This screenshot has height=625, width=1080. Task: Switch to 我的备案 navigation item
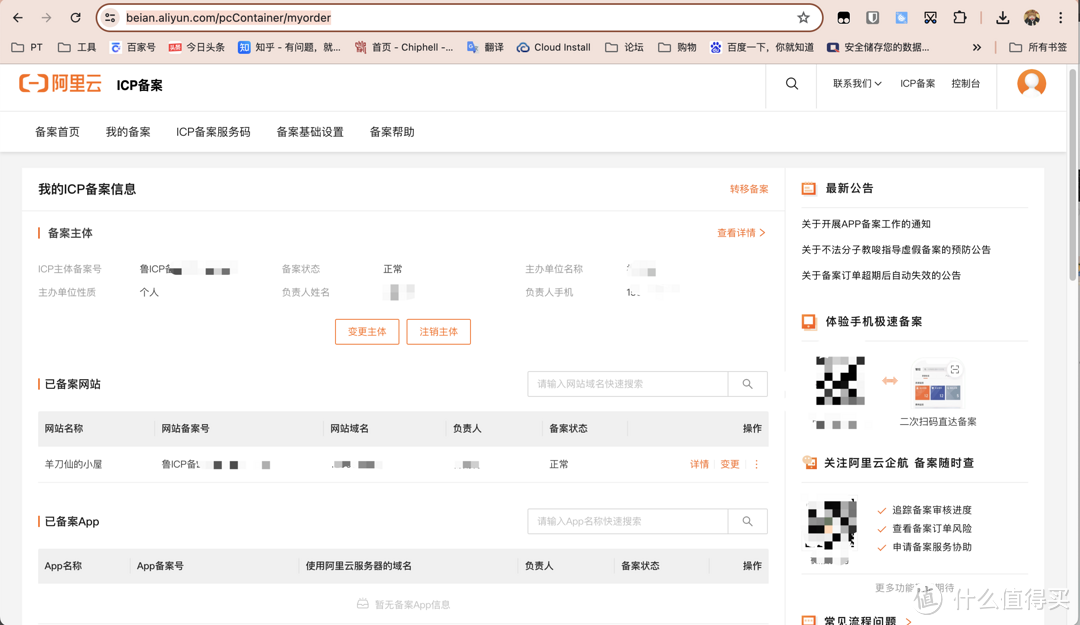(x=127, y=131)
